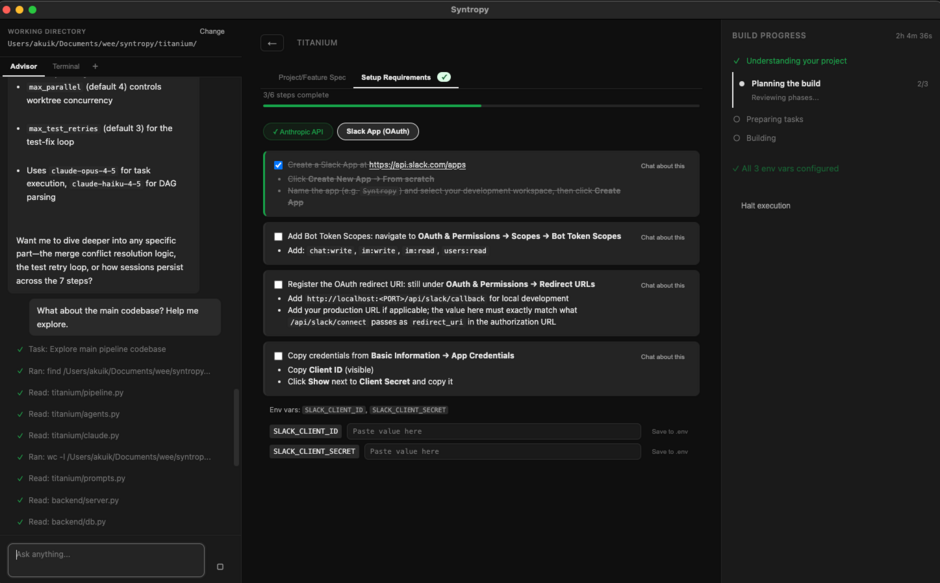Viewport: 940px width, 583px height.
Task: Click the SLACK_CLIENT_ID env var tag in Env vars line
Action: [x=333, y=410]
